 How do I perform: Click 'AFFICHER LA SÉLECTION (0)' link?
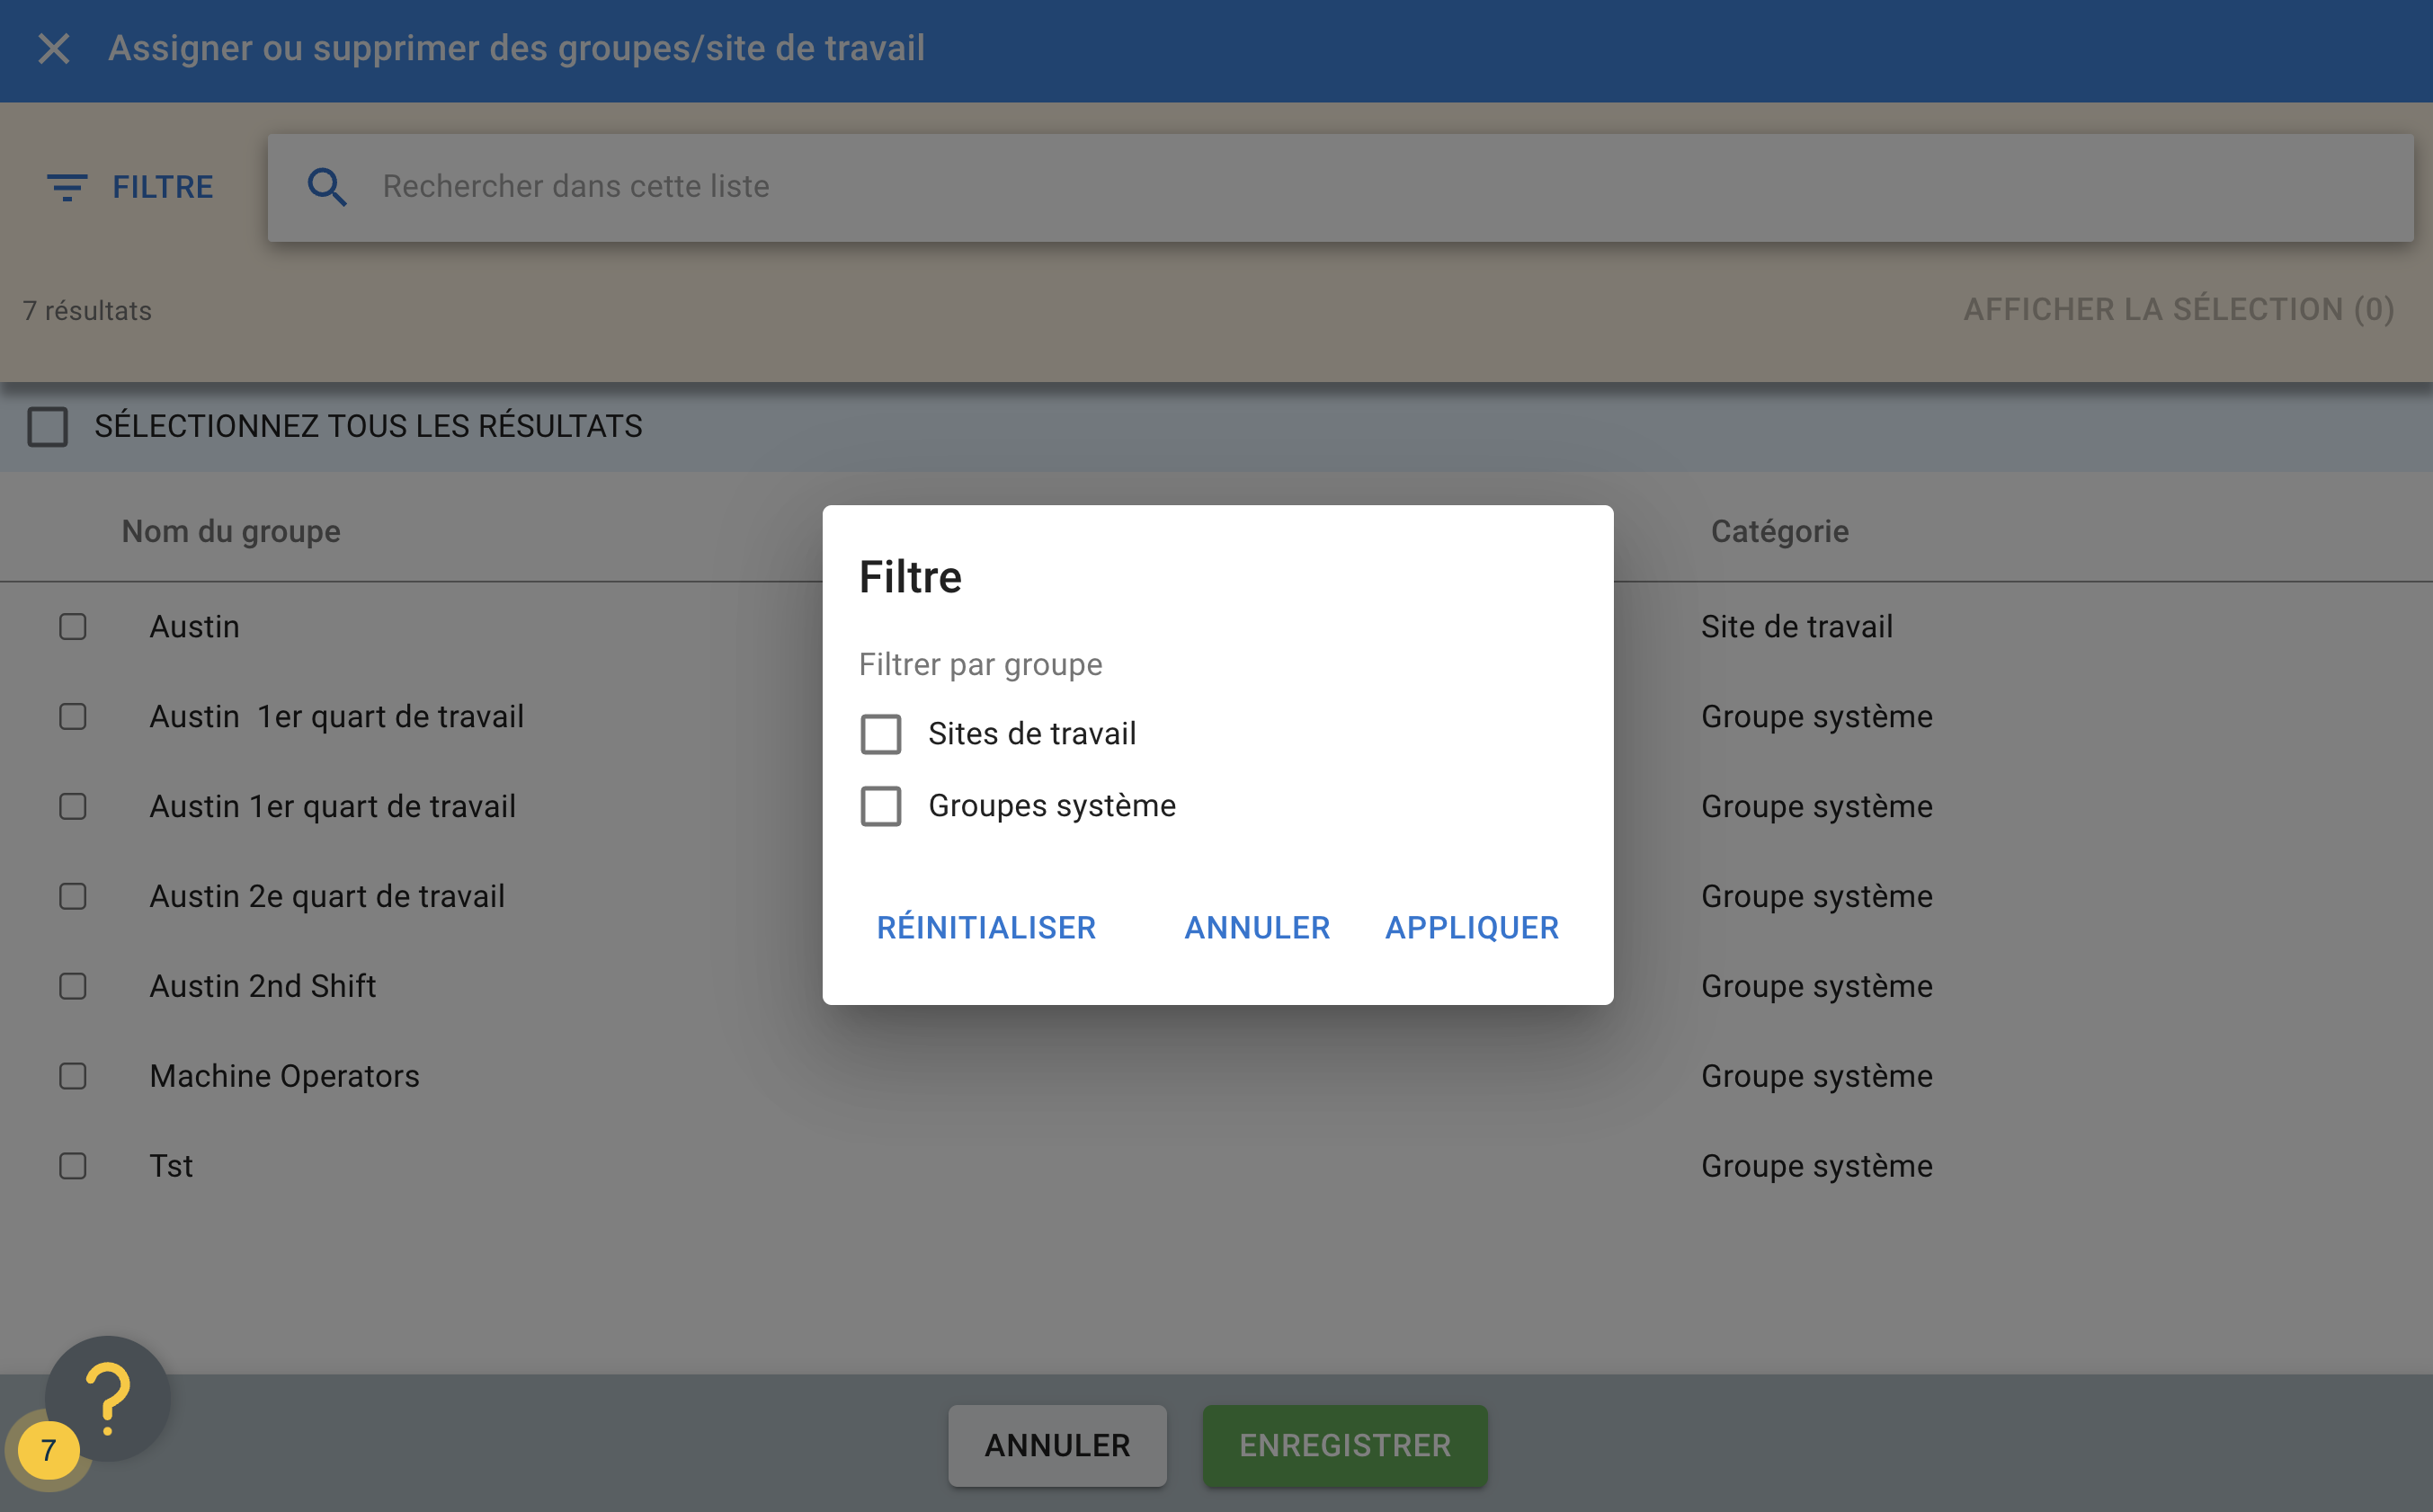tap(2179, 310)
